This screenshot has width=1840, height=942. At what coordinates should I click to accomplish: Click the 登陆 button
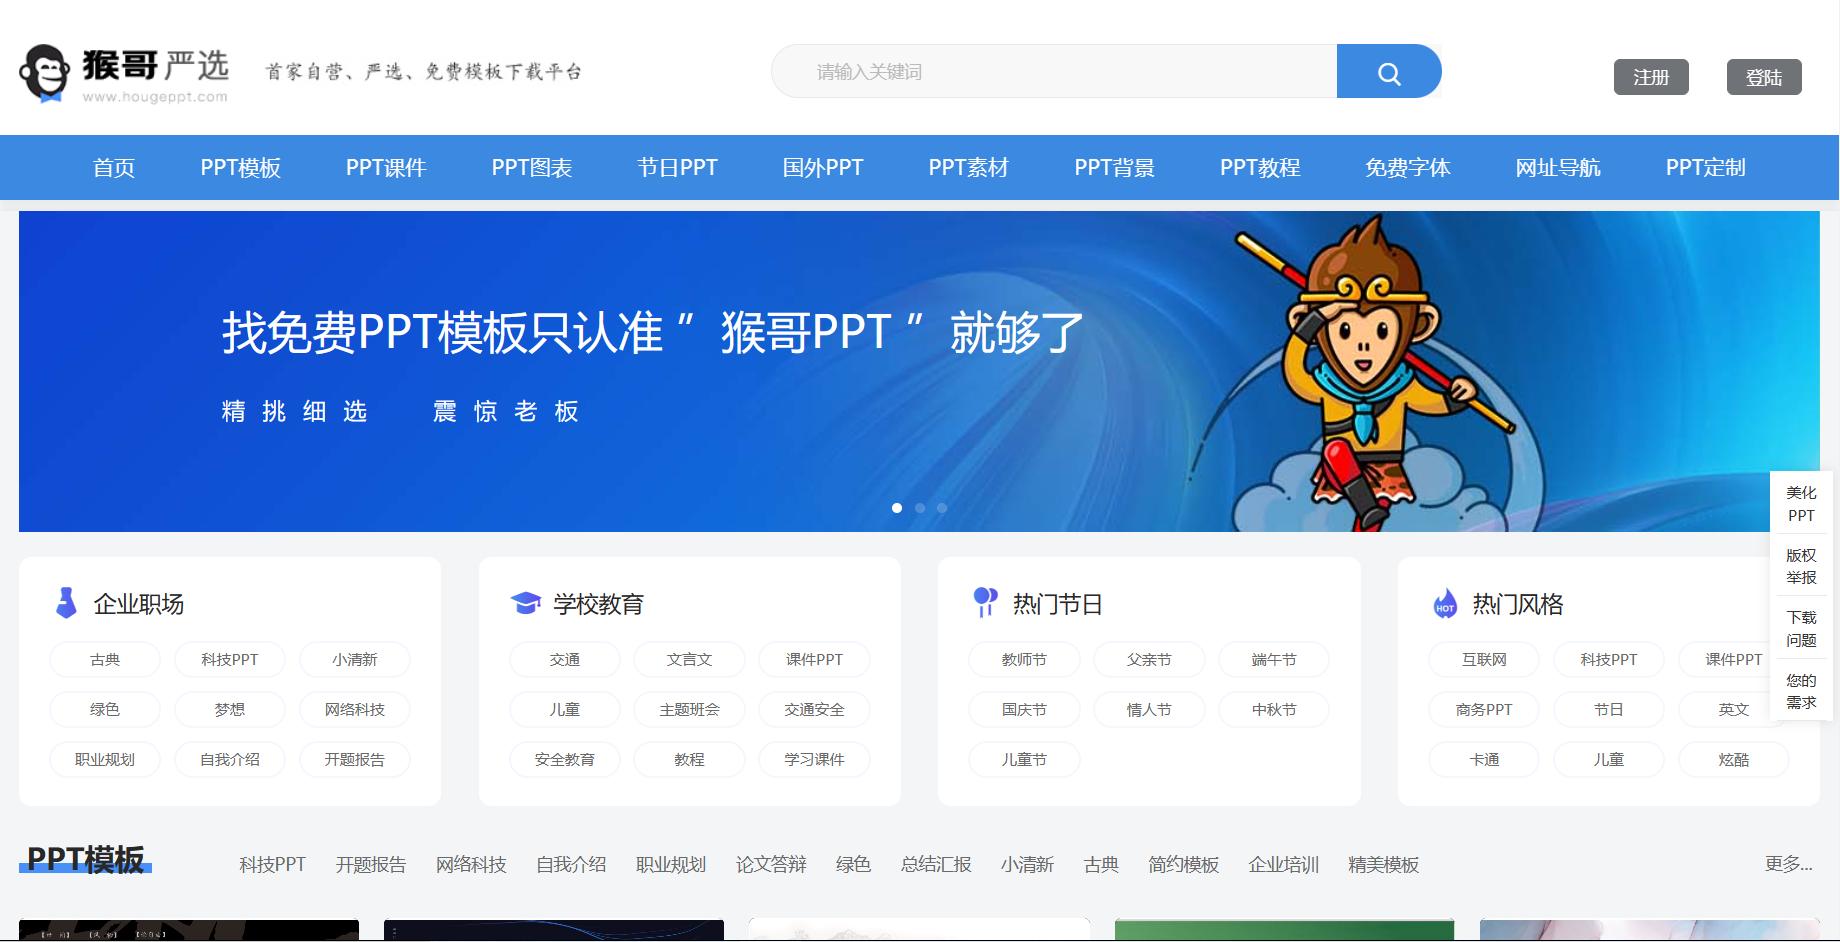1764,76
